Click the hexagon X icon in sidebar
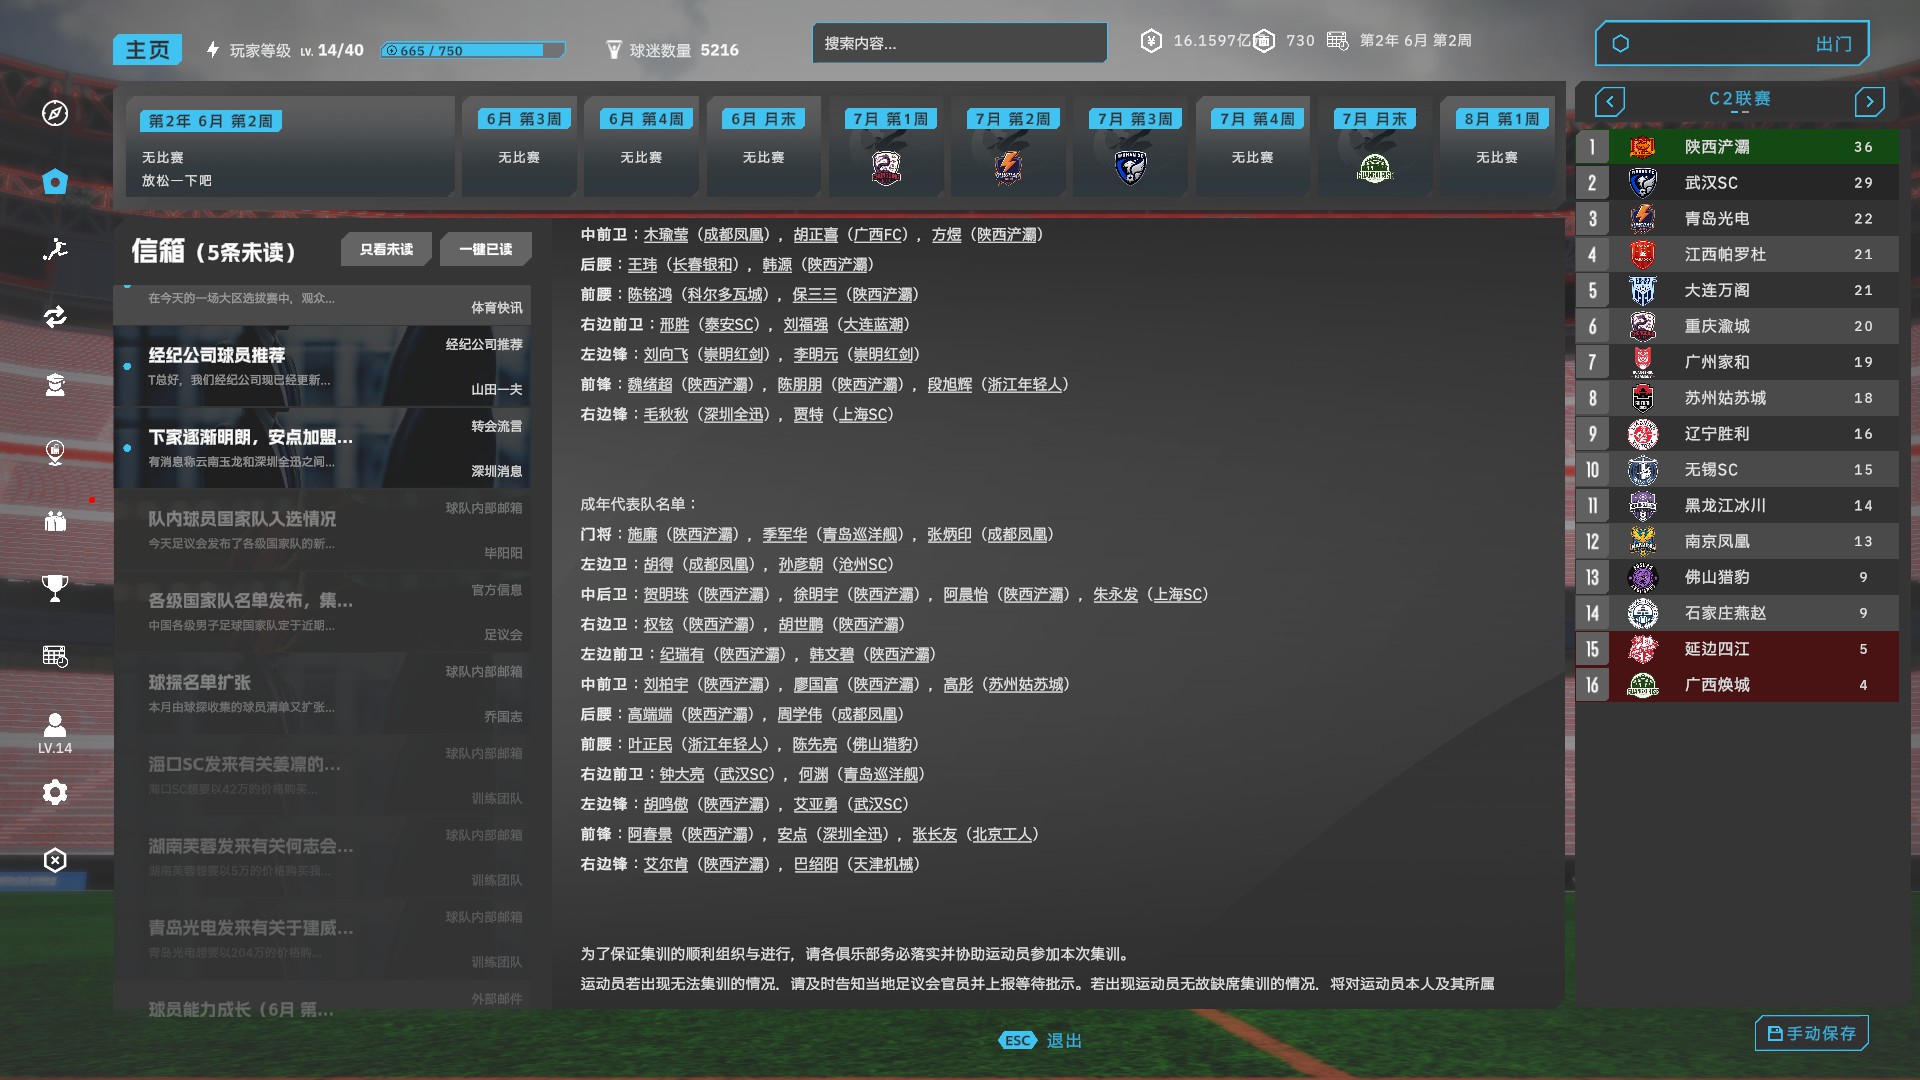The height and width of the screenshot is (1080, 1920). point(55,861)
